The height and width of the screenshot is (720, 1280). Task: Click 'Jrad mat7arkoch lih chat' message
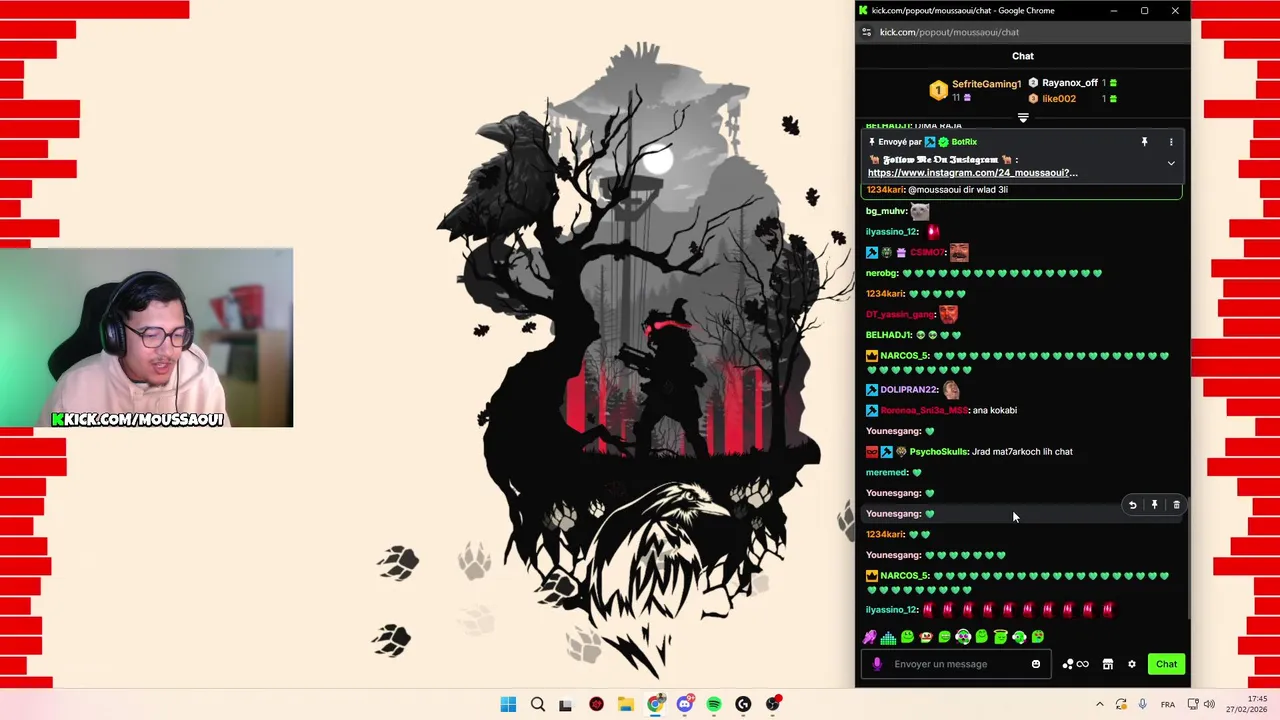[1022, 452]
